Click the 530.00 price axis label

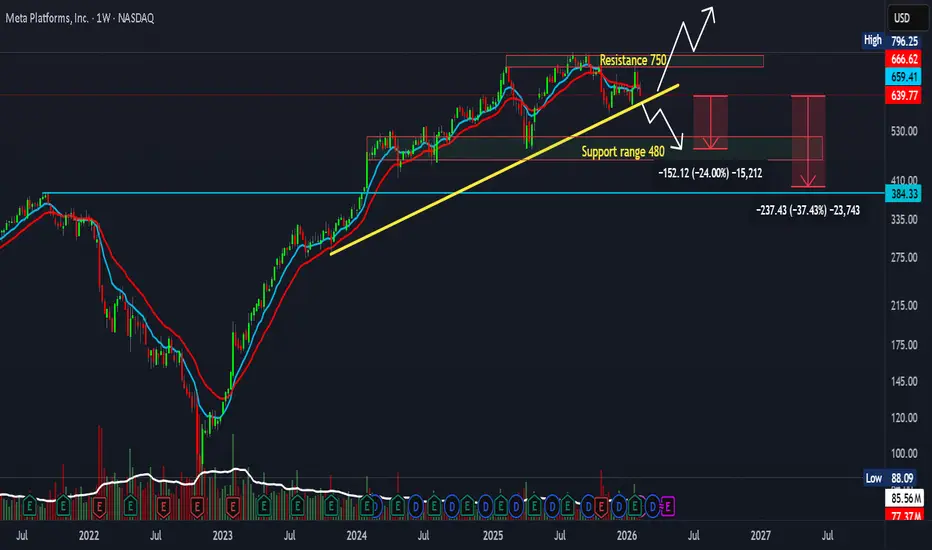pyautogui.click(x=904, y=131)
